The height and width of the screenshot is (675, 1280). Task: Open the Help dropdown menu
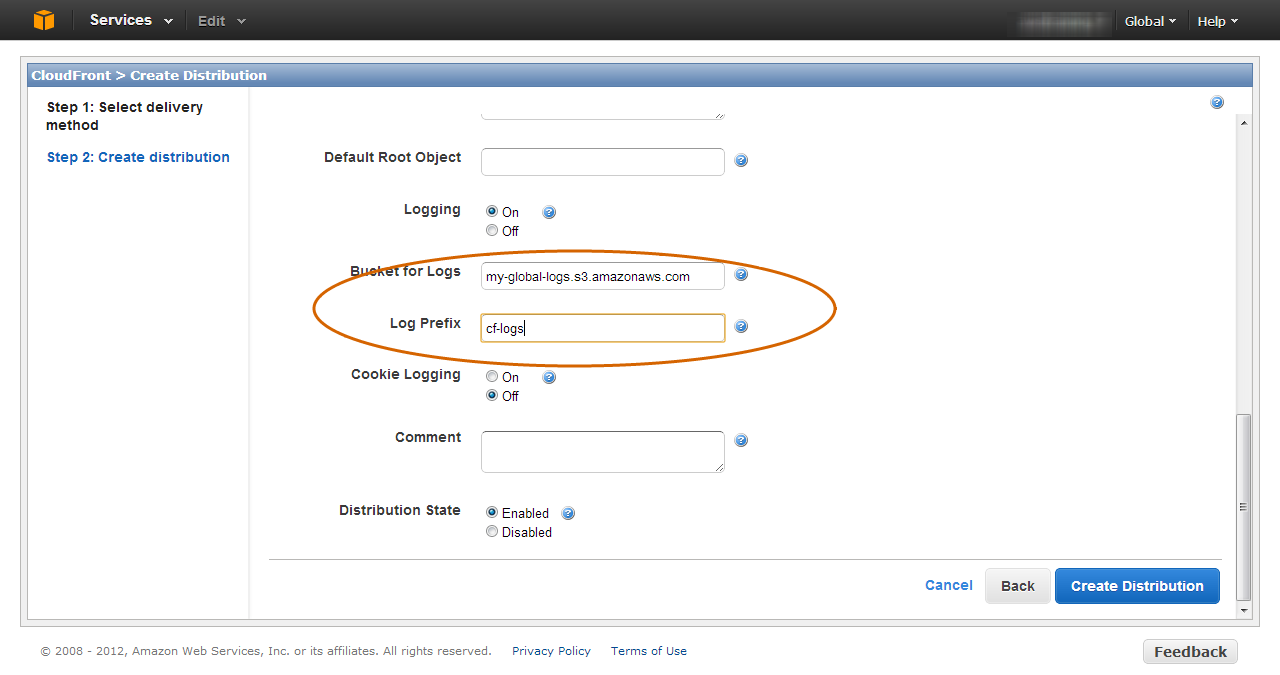(x=1218, y=21)
